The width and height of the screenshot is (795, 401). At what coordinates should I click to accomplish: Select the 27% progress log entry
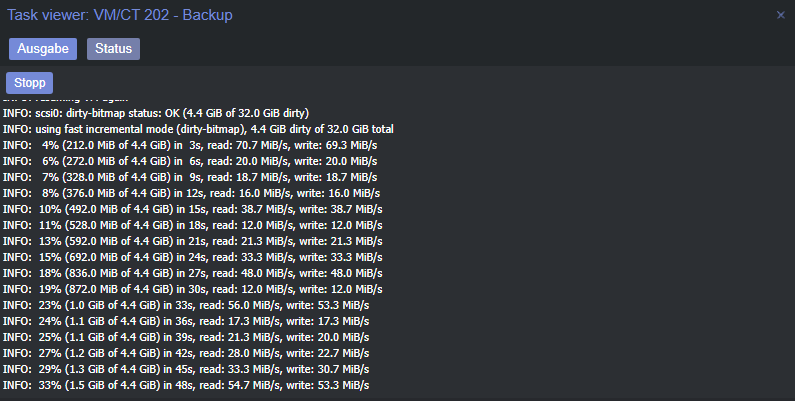pos(186,353)
